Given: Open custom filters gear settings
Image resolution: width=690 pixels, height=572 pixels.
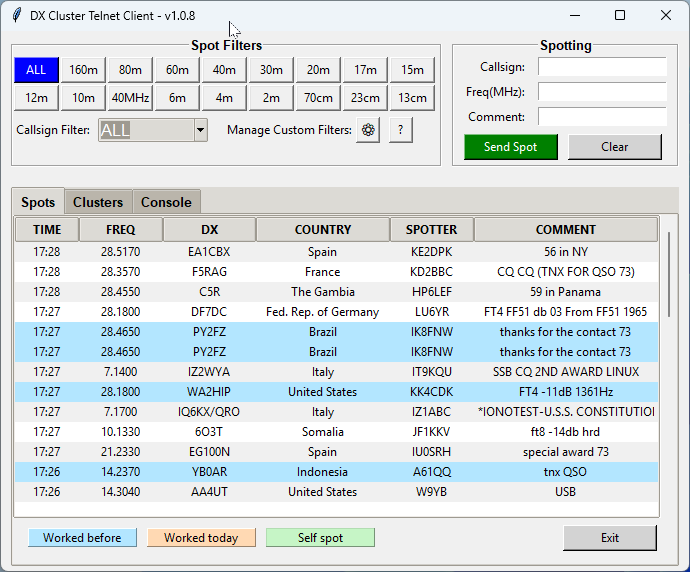Looking at the screenshot, I should [x=368, y=130].
